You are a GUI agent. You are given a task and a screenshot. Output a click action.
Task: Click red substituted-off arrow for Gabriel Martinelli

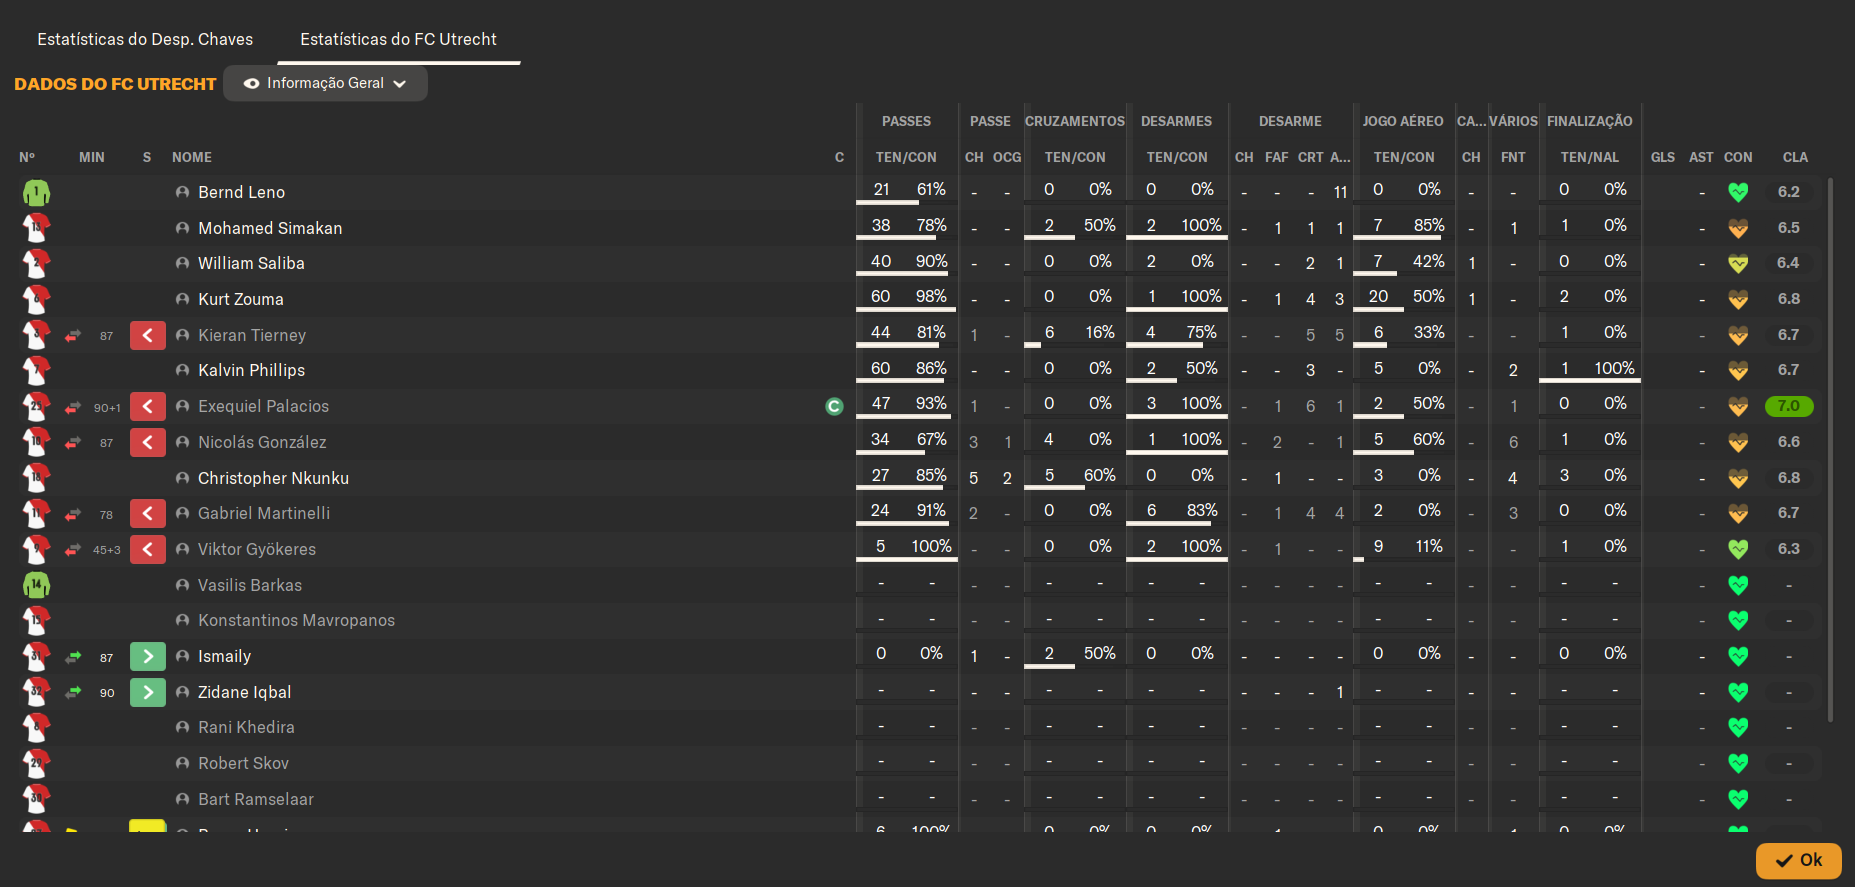tap(148, 514)
